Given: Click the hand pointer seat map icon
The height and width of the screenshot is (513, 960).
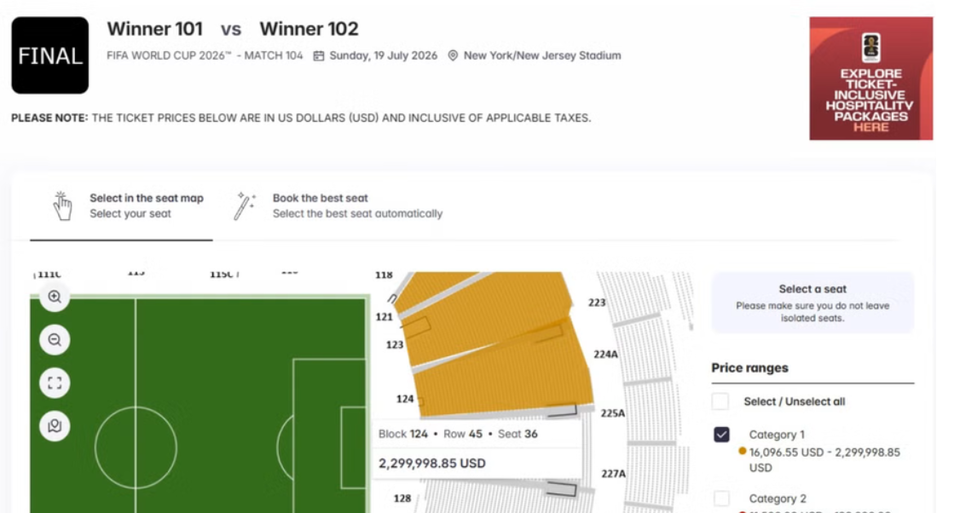Looking at the screenshot, I should pos(62,206).
